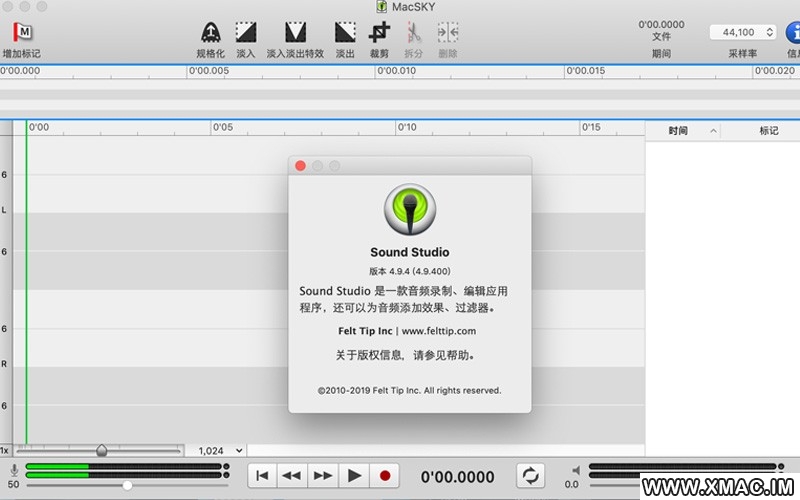Open the 44,100 sample rate dropdown
The width and height of the screenshot is (800, 500).
click(742, 32)
